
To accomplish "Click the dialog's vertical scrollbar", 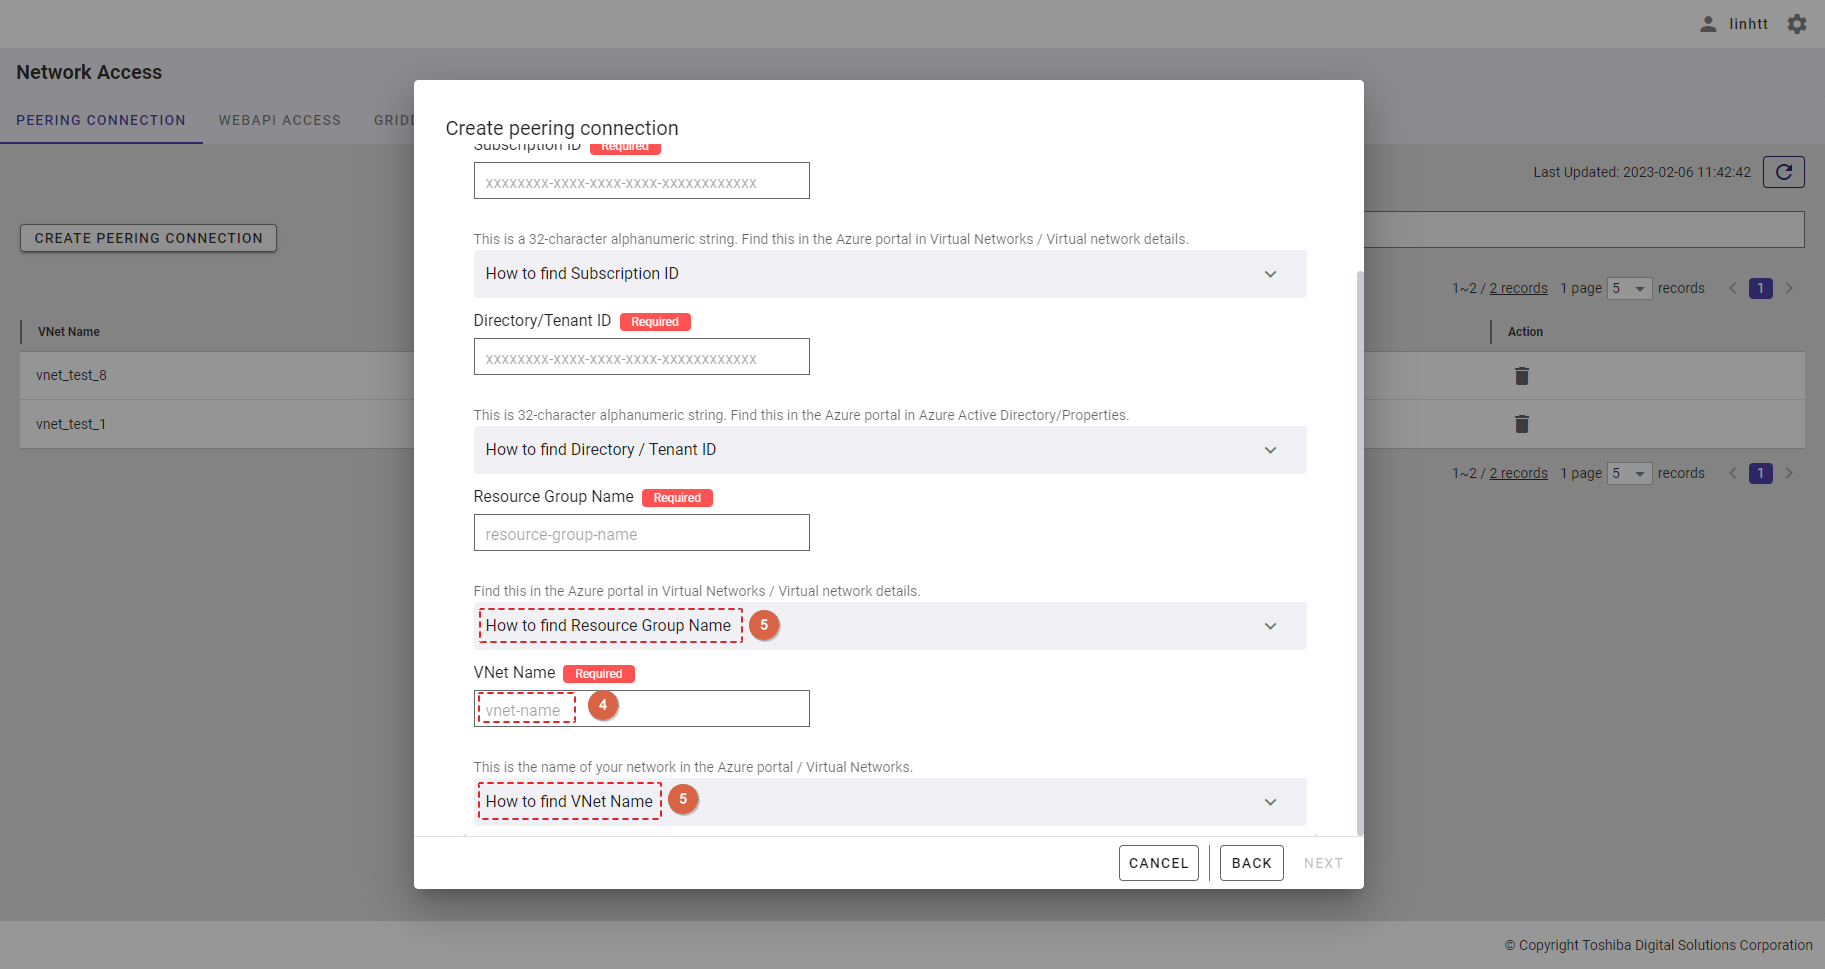I will pyautogui.click(x=1359, y=550).
